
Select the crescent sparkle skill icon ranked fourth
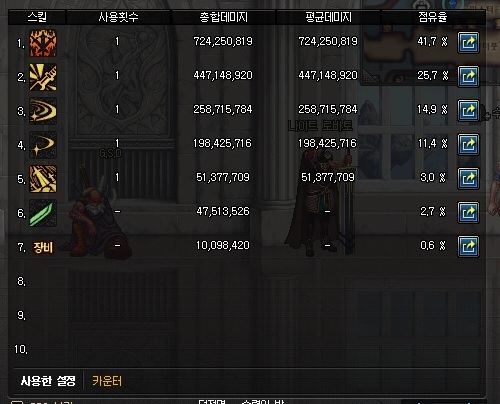click(43, 145)
